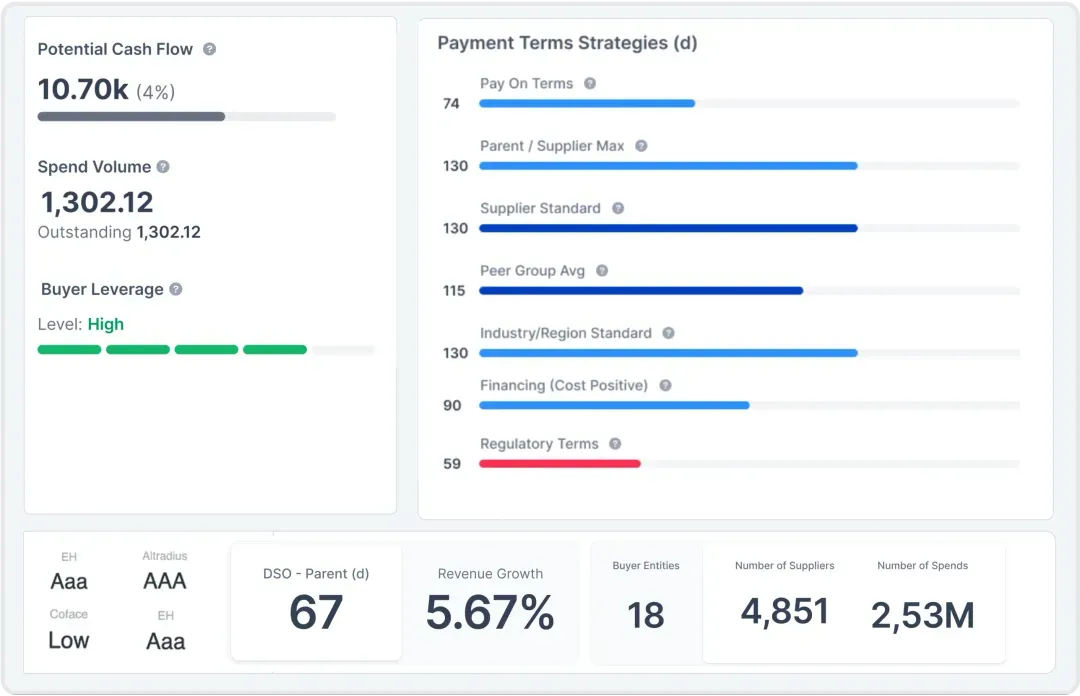Click Parent / Supplier Max info icon
1080x696 pixels.
(x=641, y=146)
